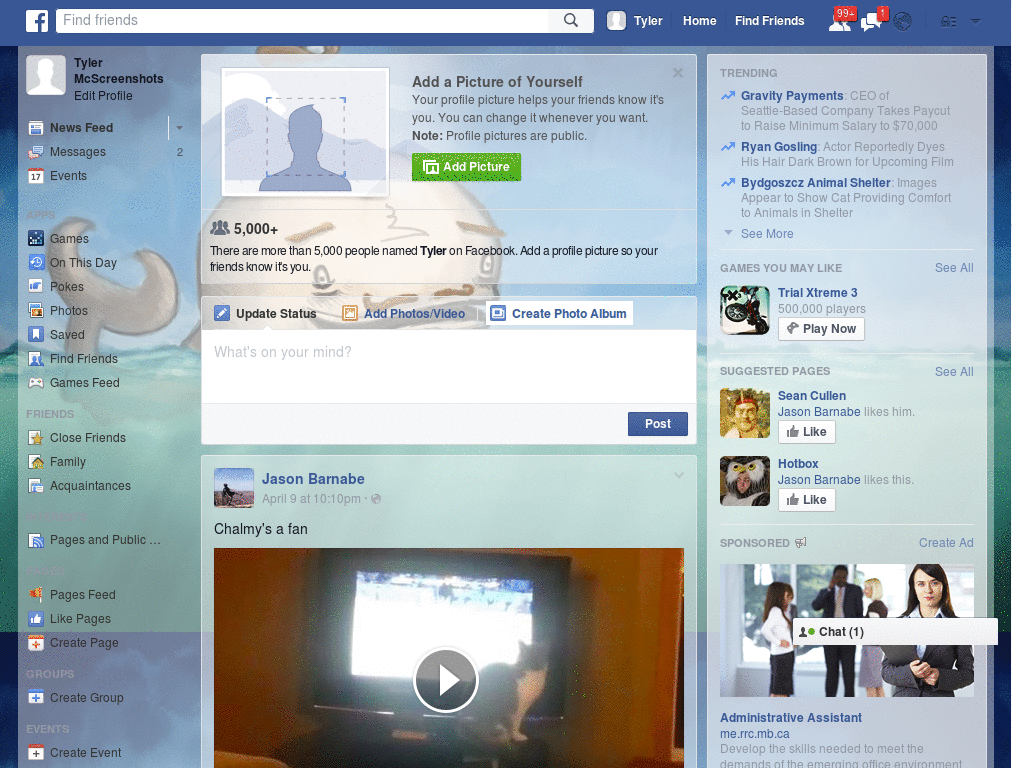
Task: Click the Games Feed controller icon
Action: [x=36, y=383]
